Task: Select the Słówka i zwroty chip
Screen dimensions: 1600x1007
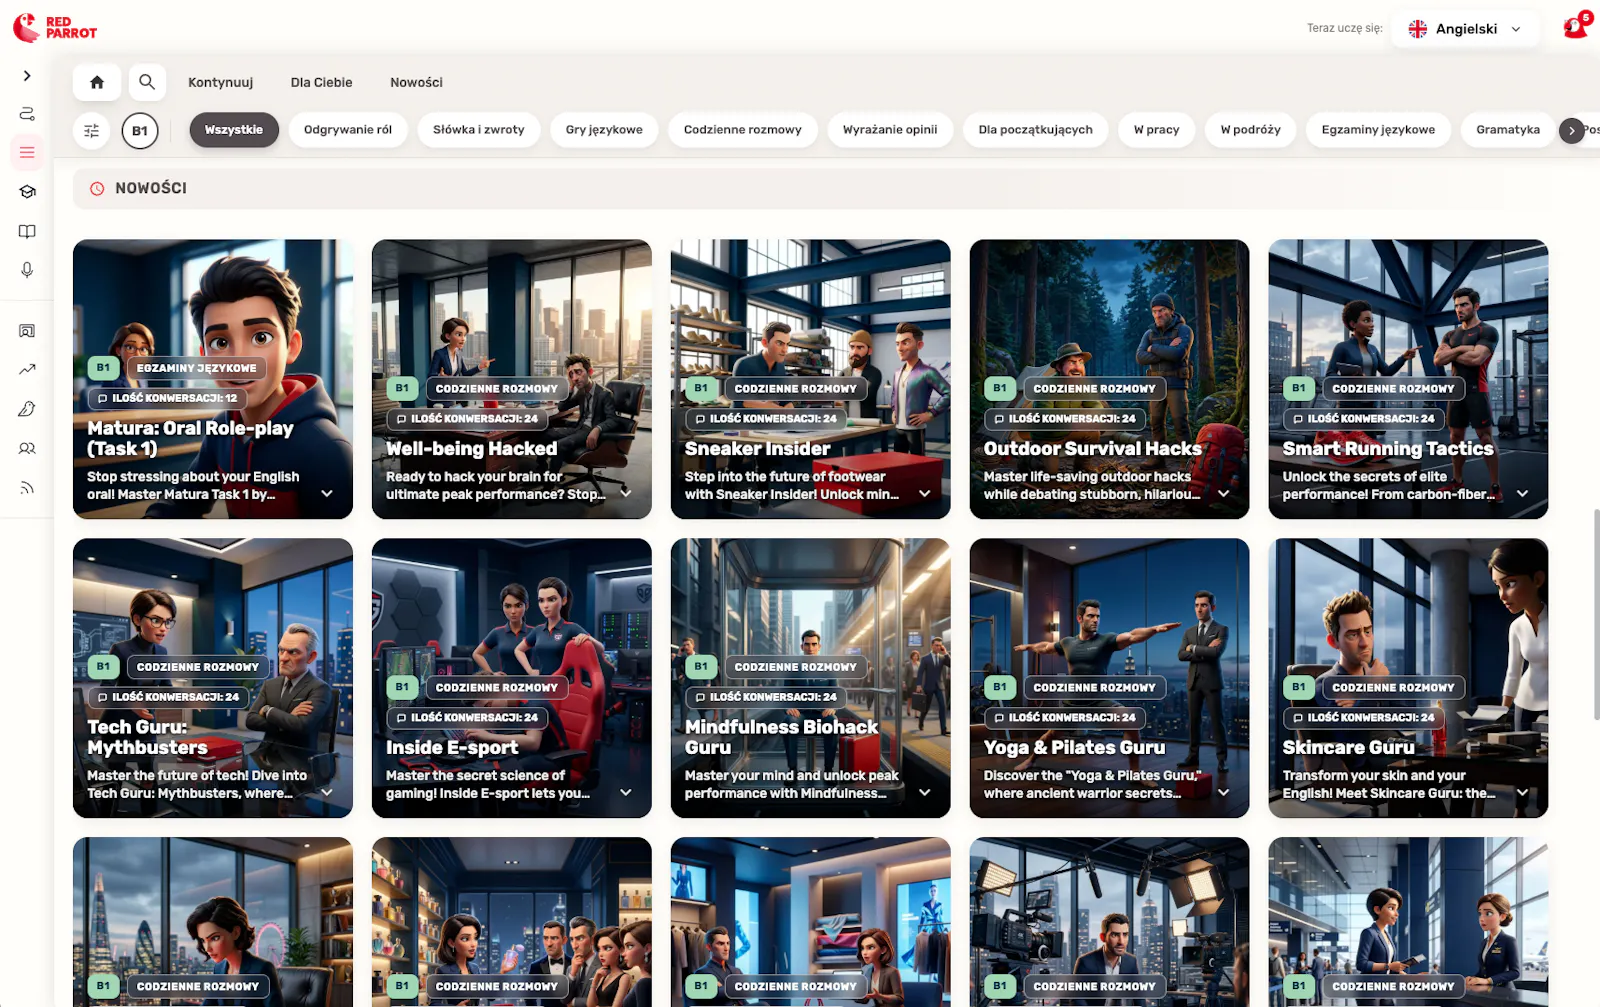Action: [479, 130]
